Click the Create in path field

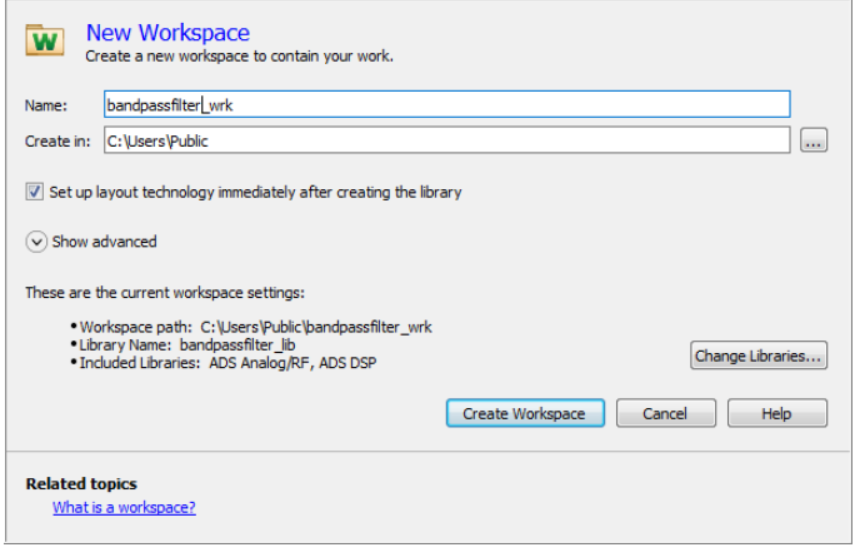pos(447,140)
